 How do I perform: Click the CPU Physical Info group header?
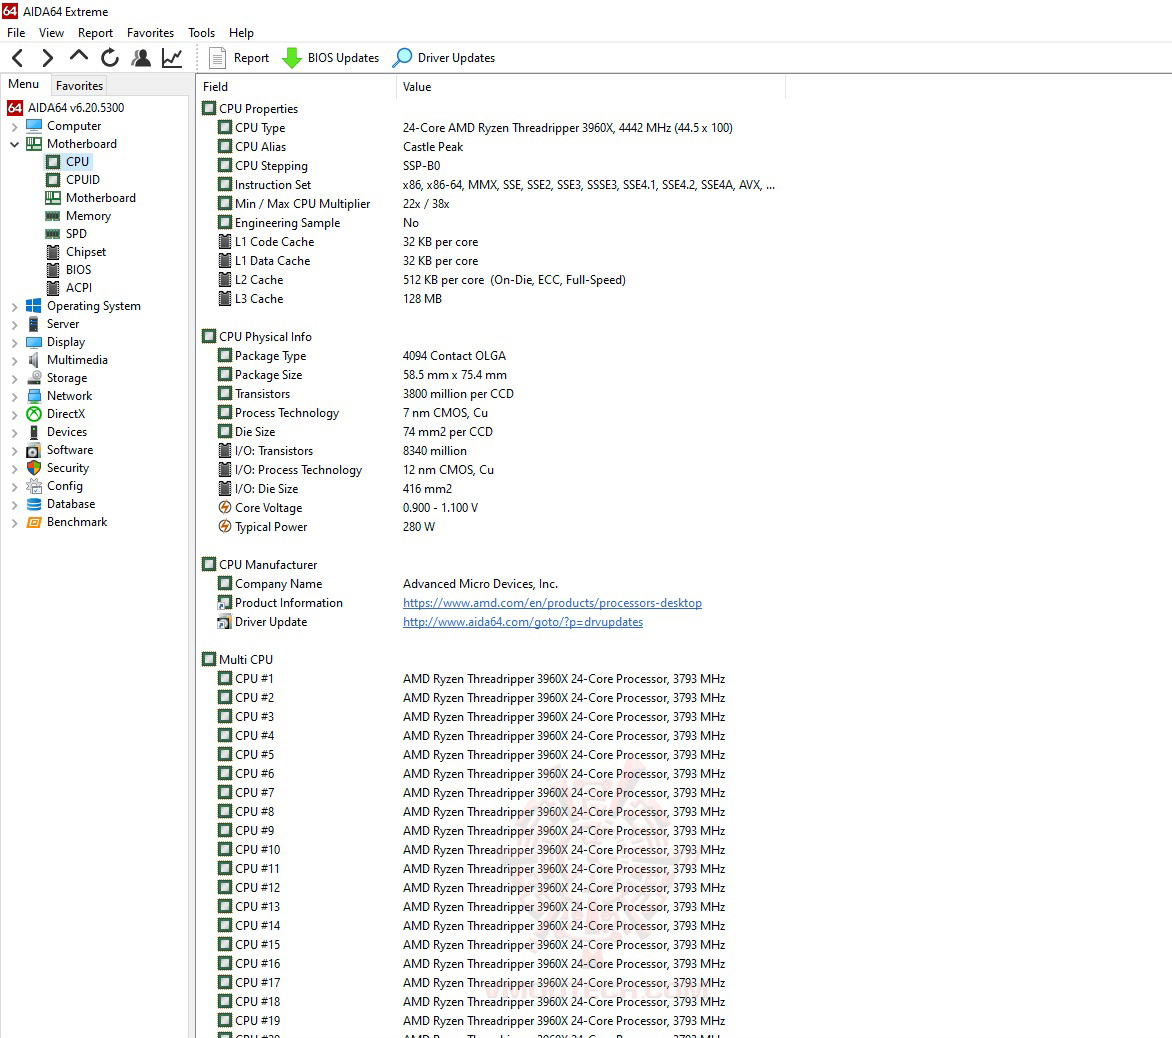pyautogui.click(x=258, y=337)
